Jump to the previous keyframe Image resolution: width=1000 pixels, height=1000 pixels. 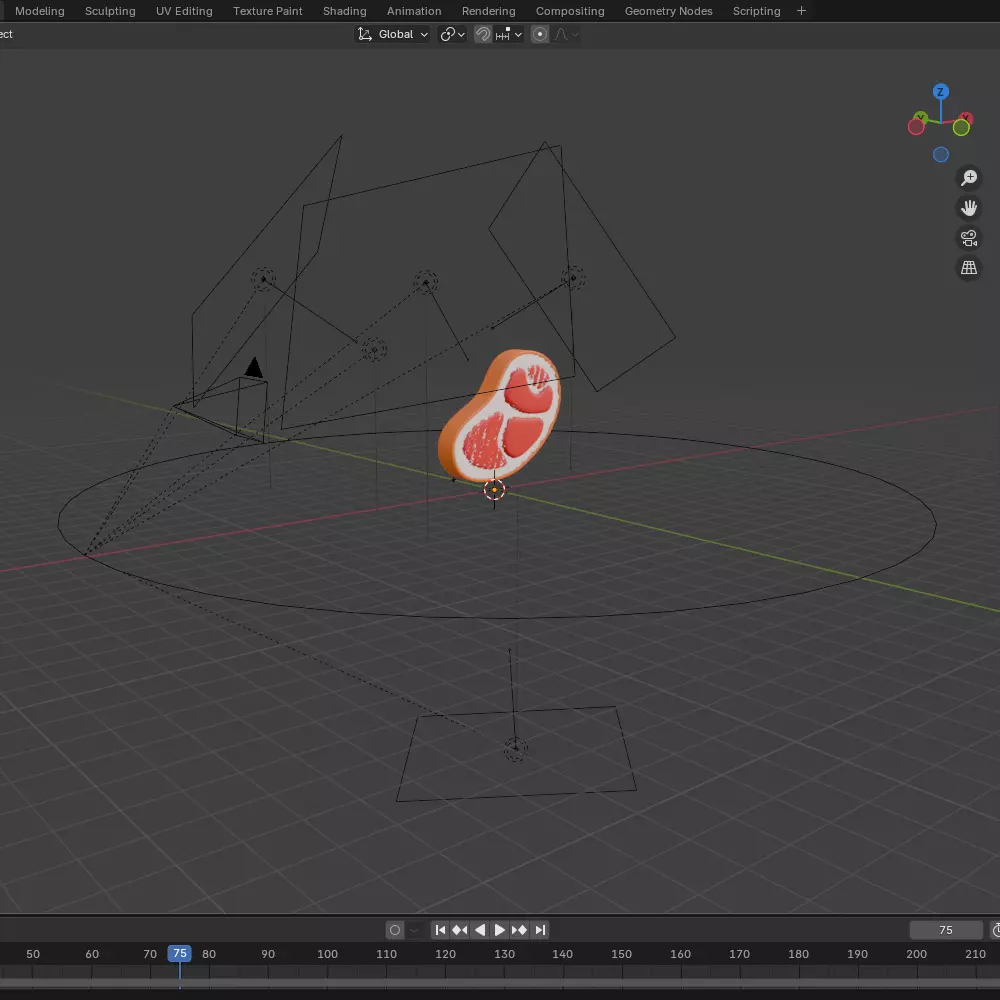coord(460,930)
